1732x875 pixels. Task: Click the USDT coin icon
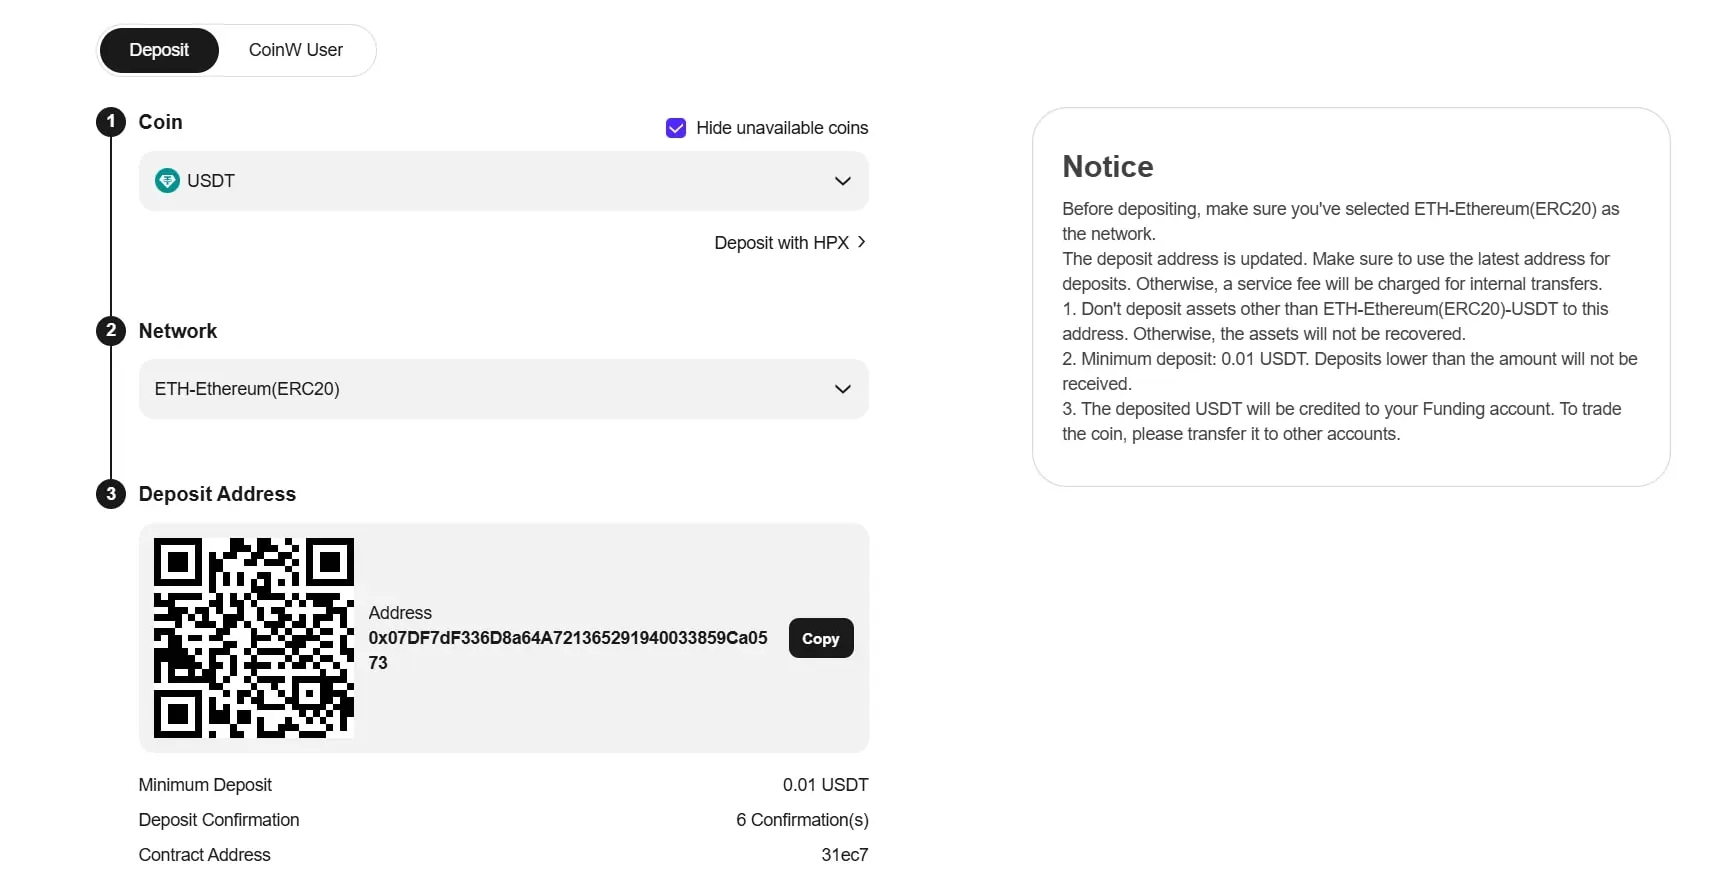(167, 181)
